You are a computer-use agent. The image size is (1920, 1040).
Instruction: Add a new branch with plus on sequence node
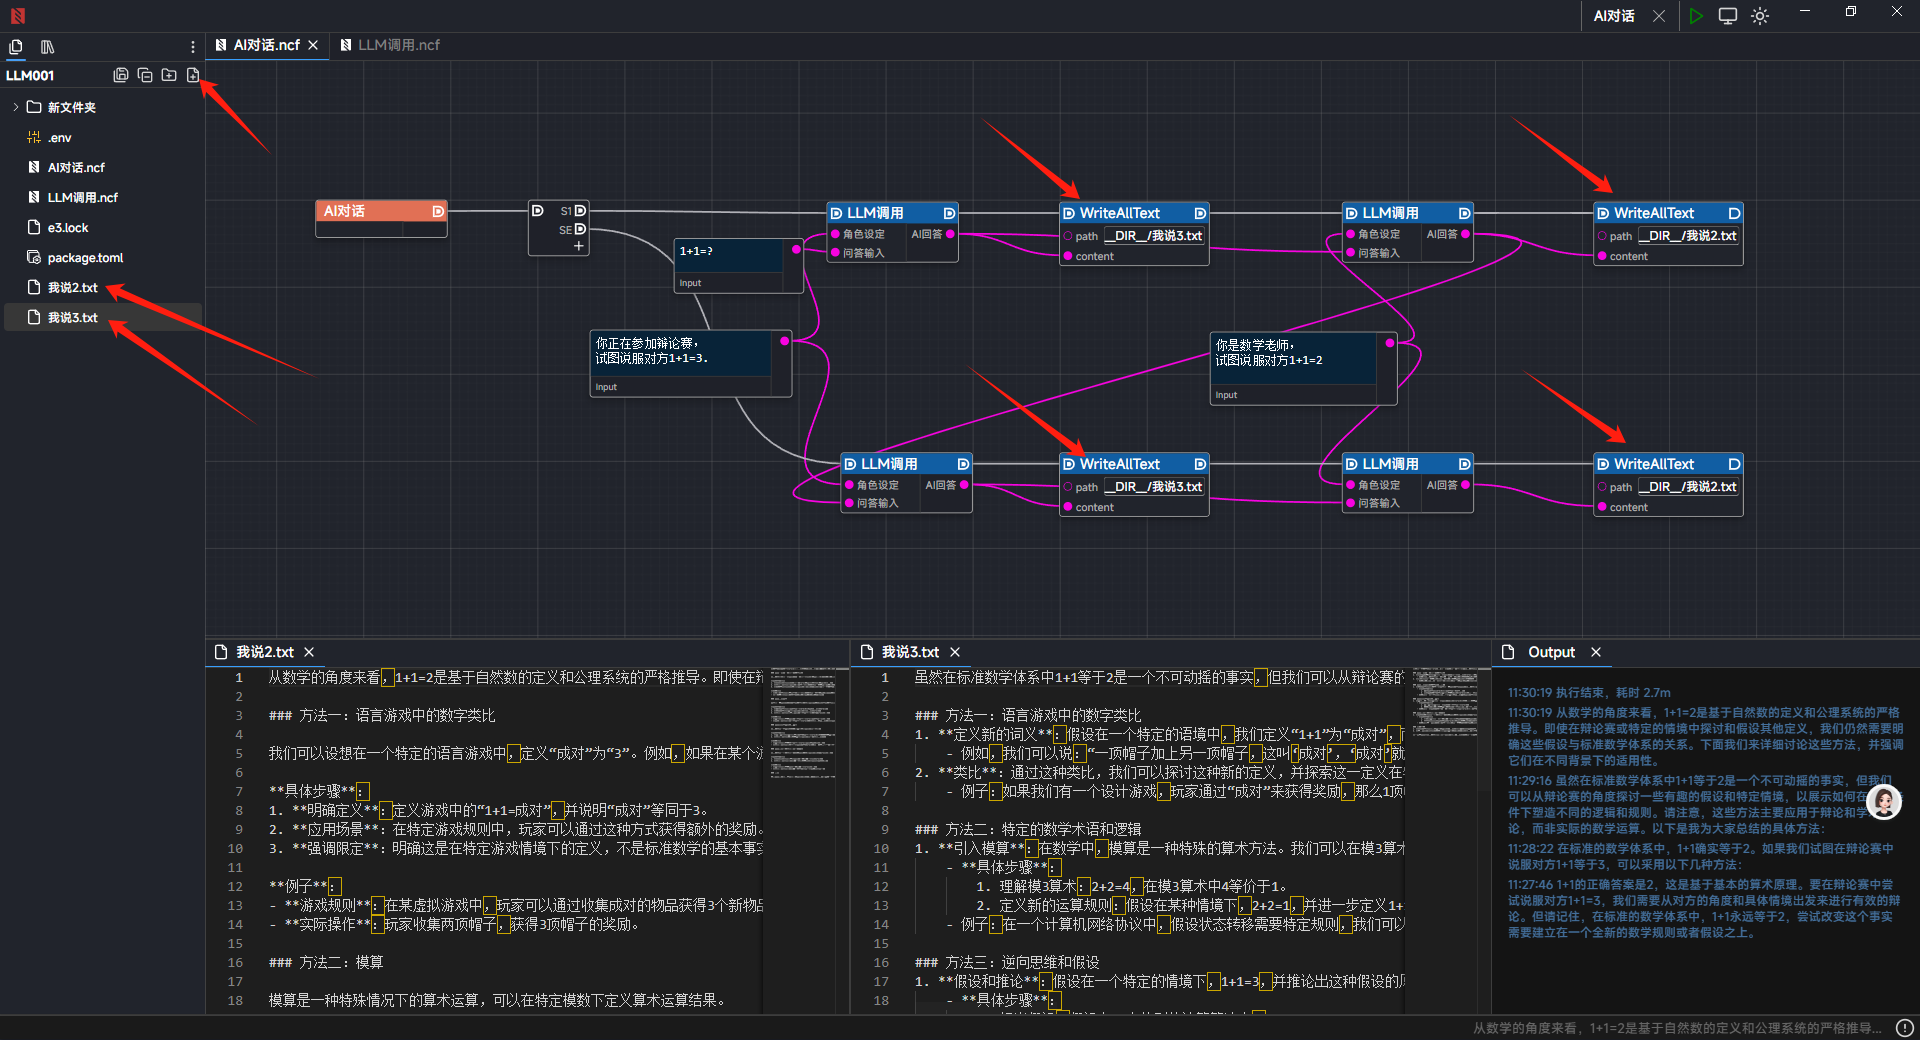tap(578, 246)
